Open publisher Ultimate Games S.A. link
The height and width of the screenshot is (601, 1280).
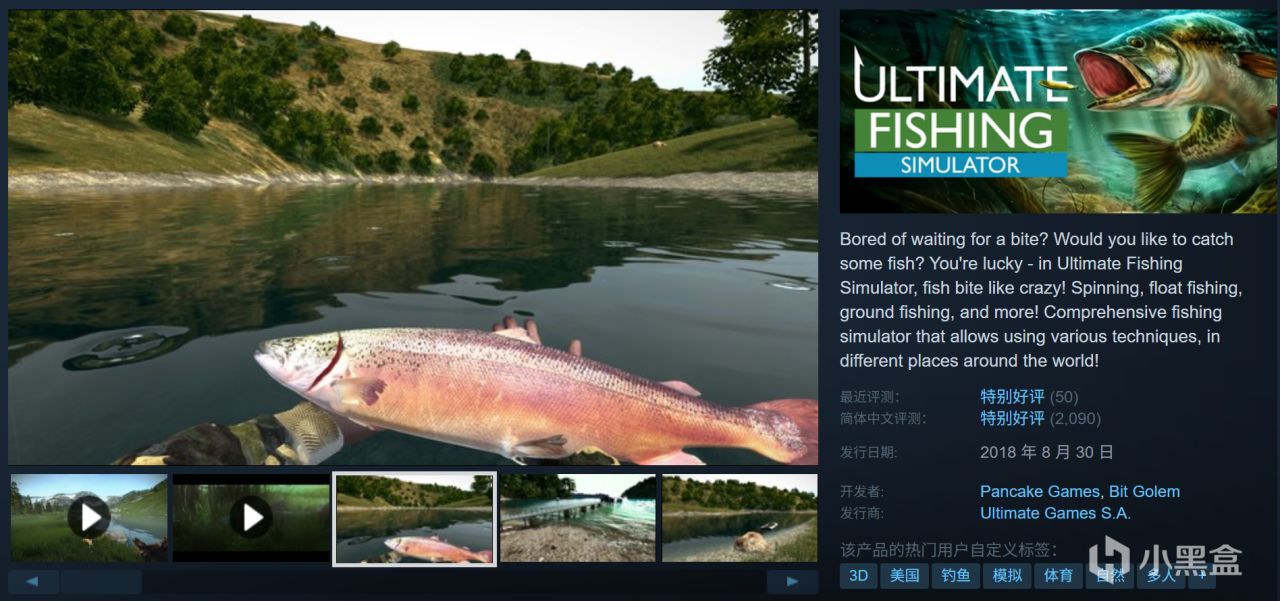click(x=1055, y=513)
